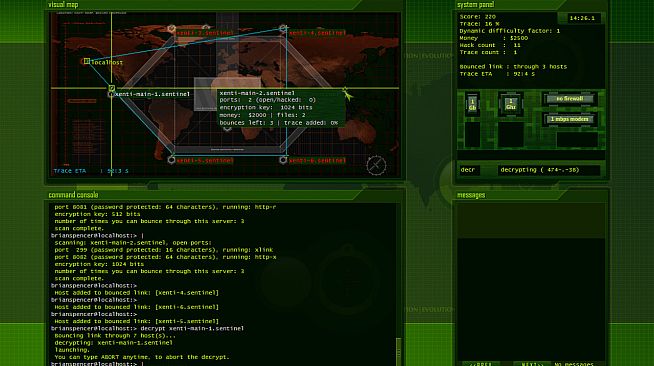The image size is (654, 366).
Task: Select the xenti-2.sentinel server node icon
Action: click(x=171, y=29)
